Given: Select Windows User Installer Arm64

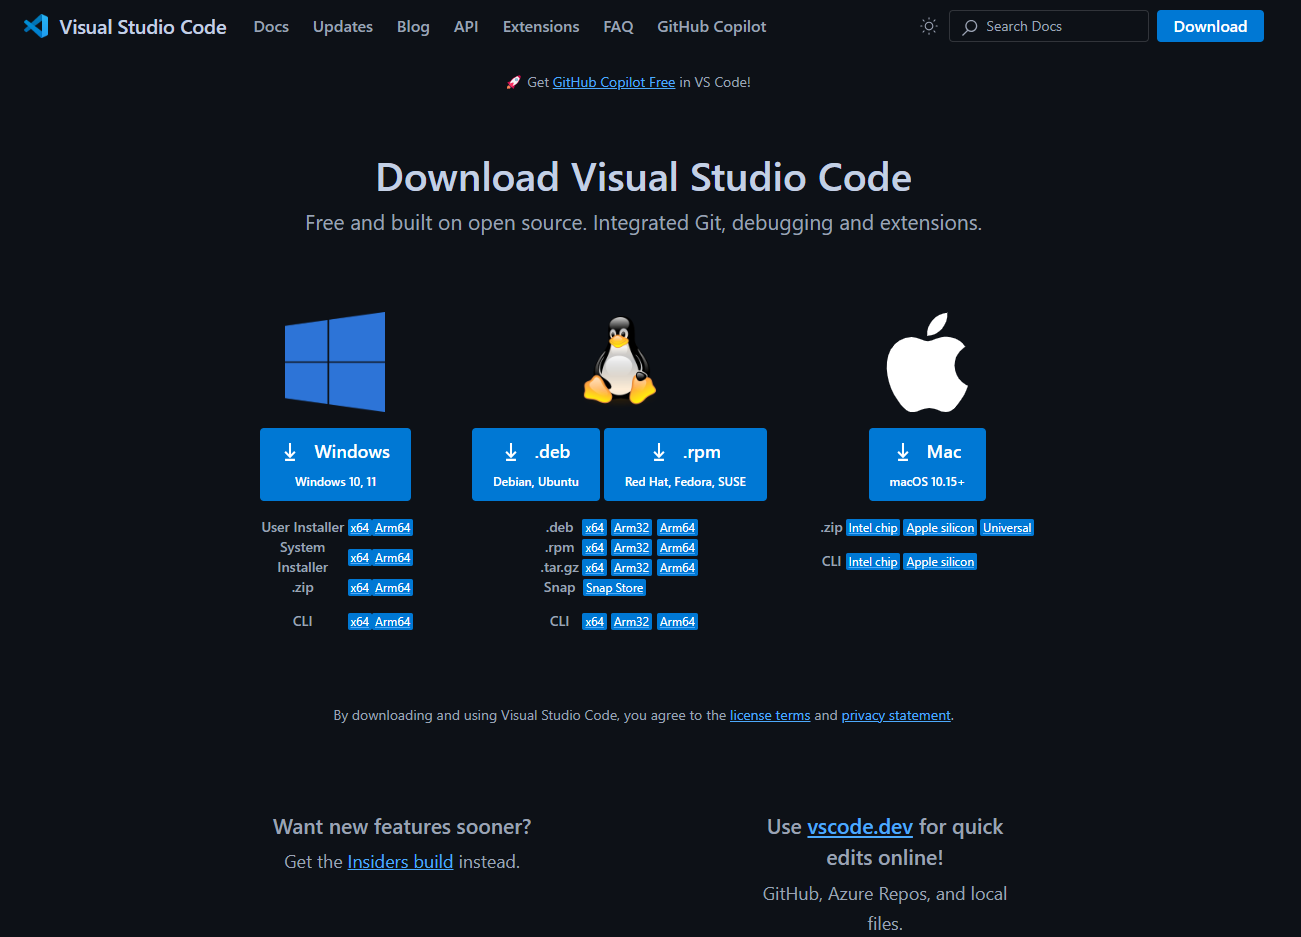Looking at the screenshot, I should 393,528.
